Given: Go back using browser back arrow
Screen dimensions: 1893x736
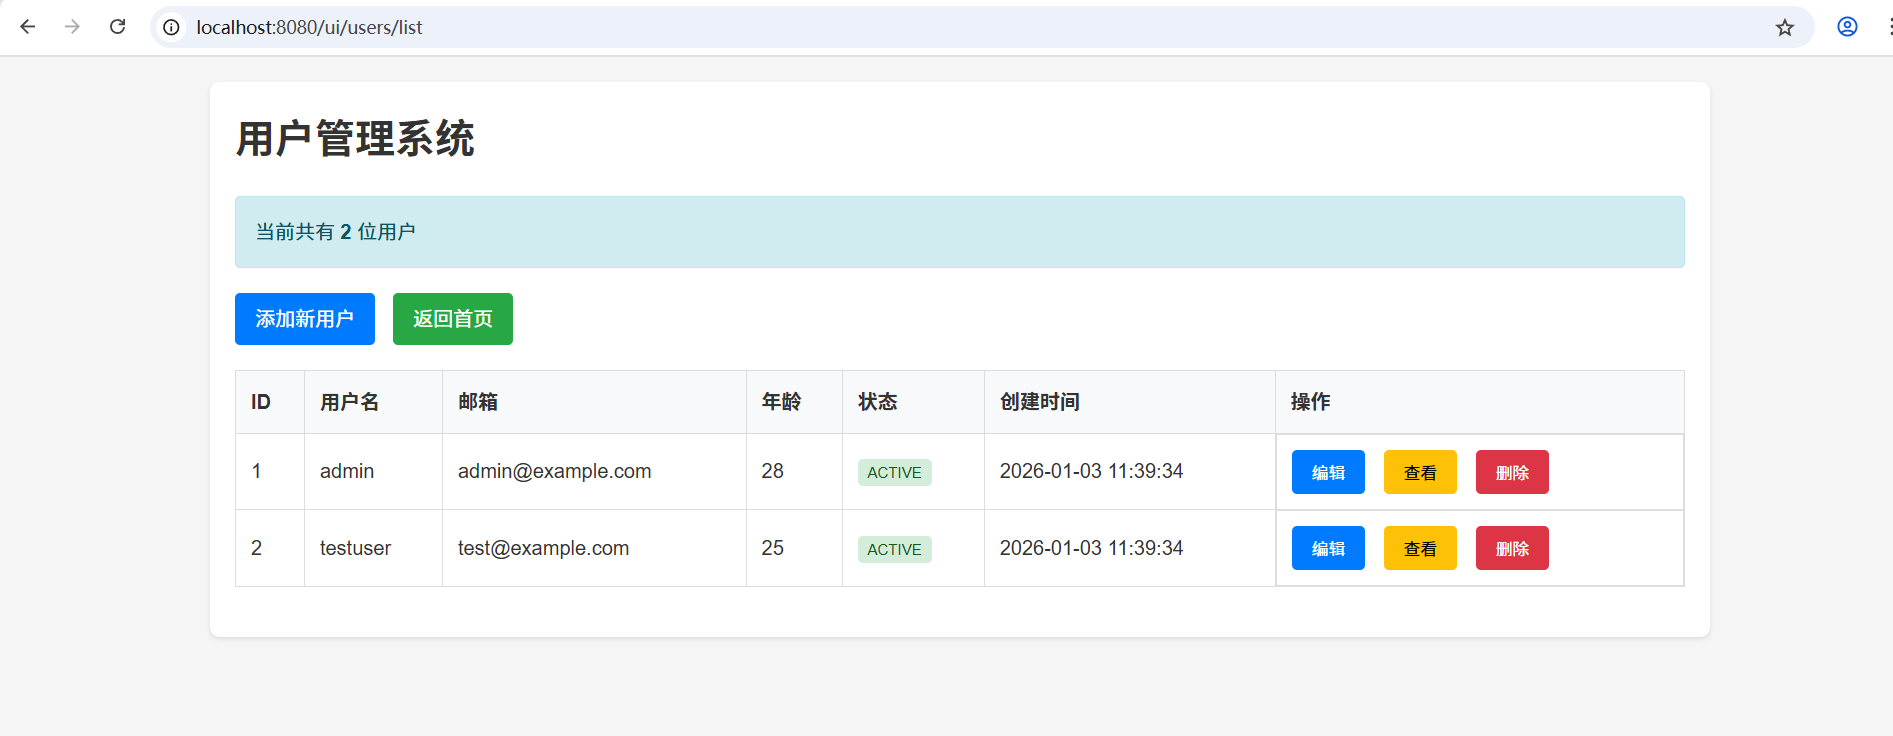Looking at the screenshot, I should click(x=28, y=27).
